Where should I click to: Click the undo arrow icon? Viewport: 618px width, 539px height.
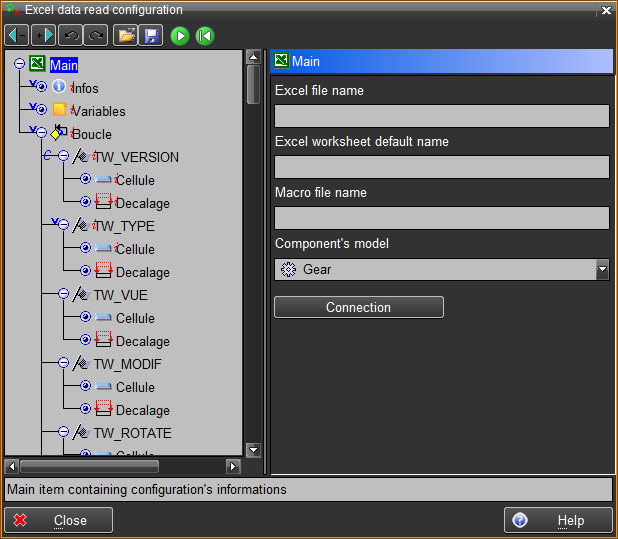(x=71, y=35)
